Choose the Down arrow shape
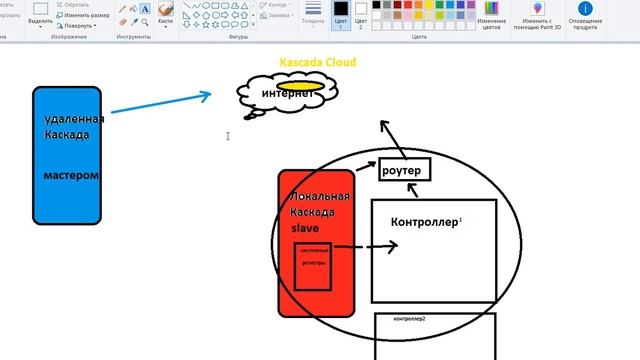Viewport: 640px width, 360px height. (x=187, y=24)
